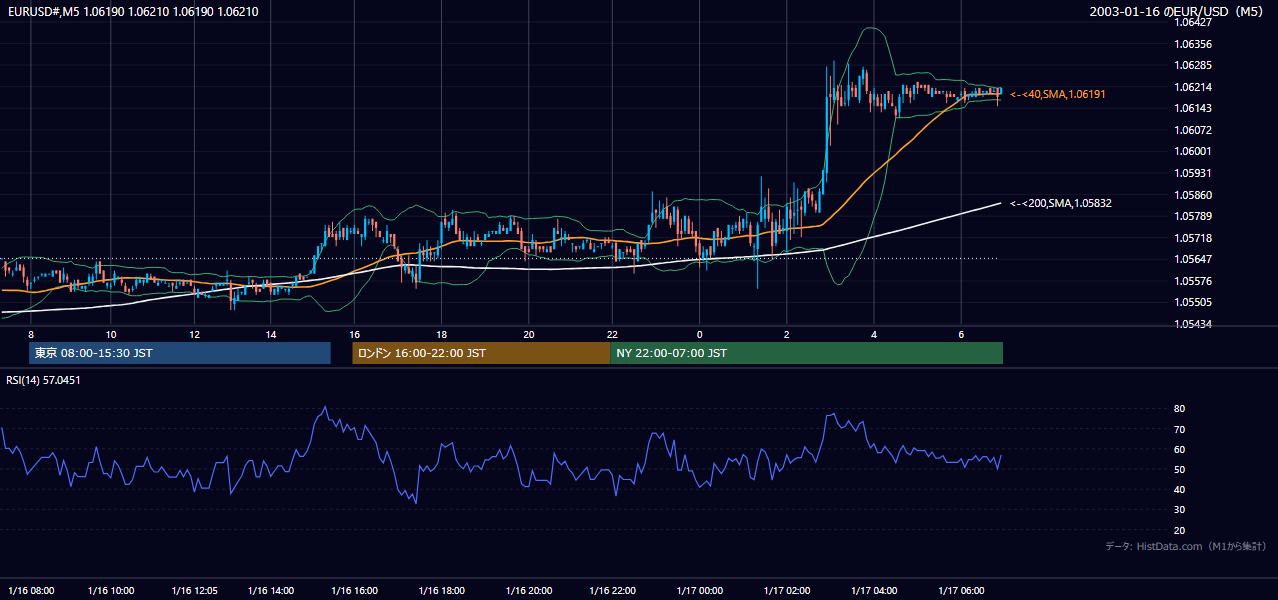This screenshot has width=1278, height=600.
Task: Click hour tick 8 under price chart
Action: (x=31, y=334)
